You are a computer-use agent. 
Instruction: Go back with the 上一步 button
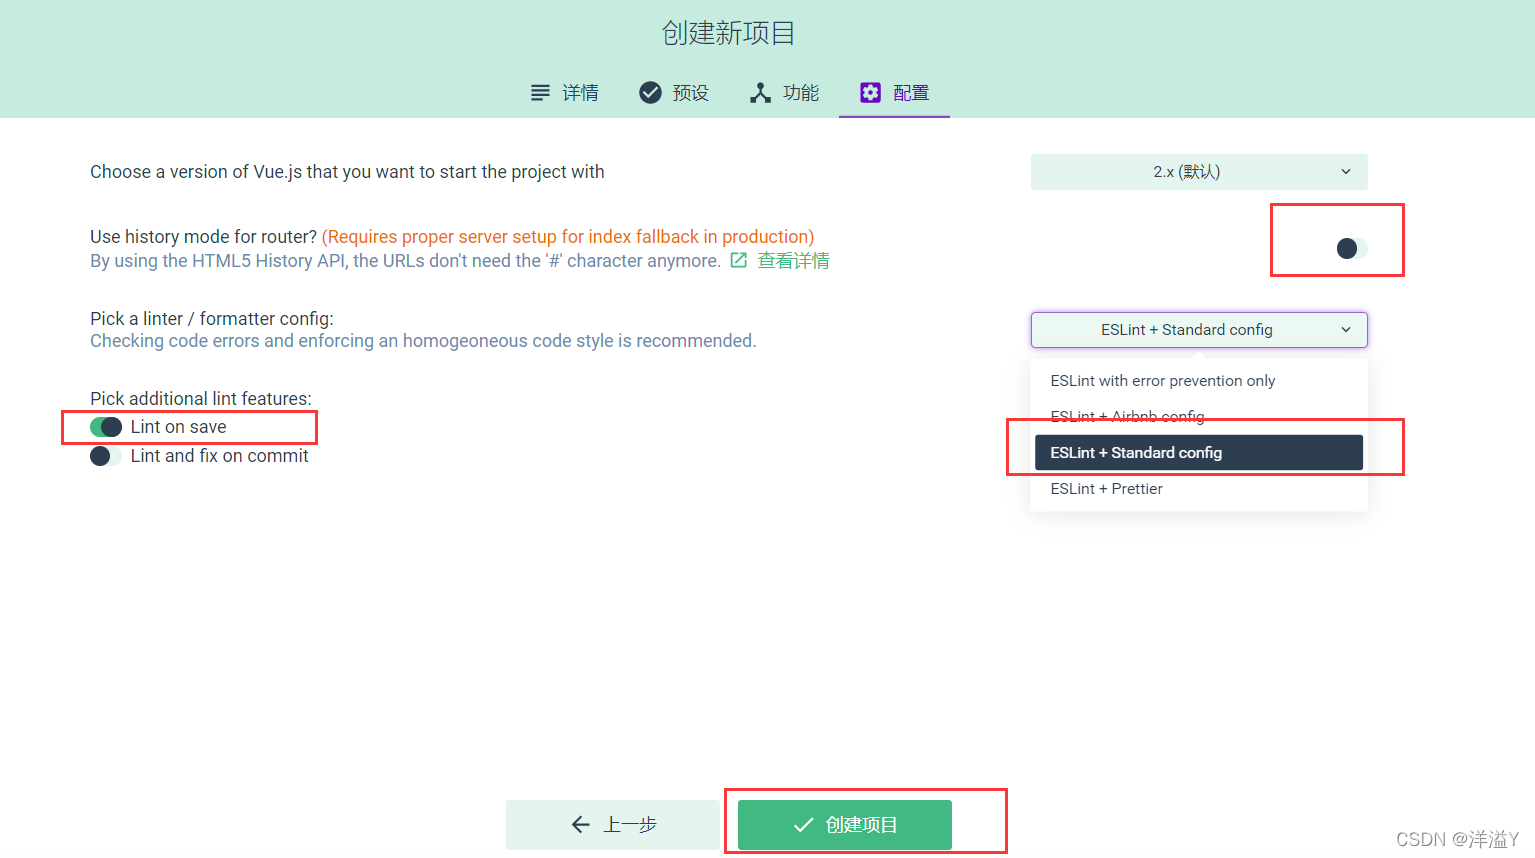tap(612, 825)
